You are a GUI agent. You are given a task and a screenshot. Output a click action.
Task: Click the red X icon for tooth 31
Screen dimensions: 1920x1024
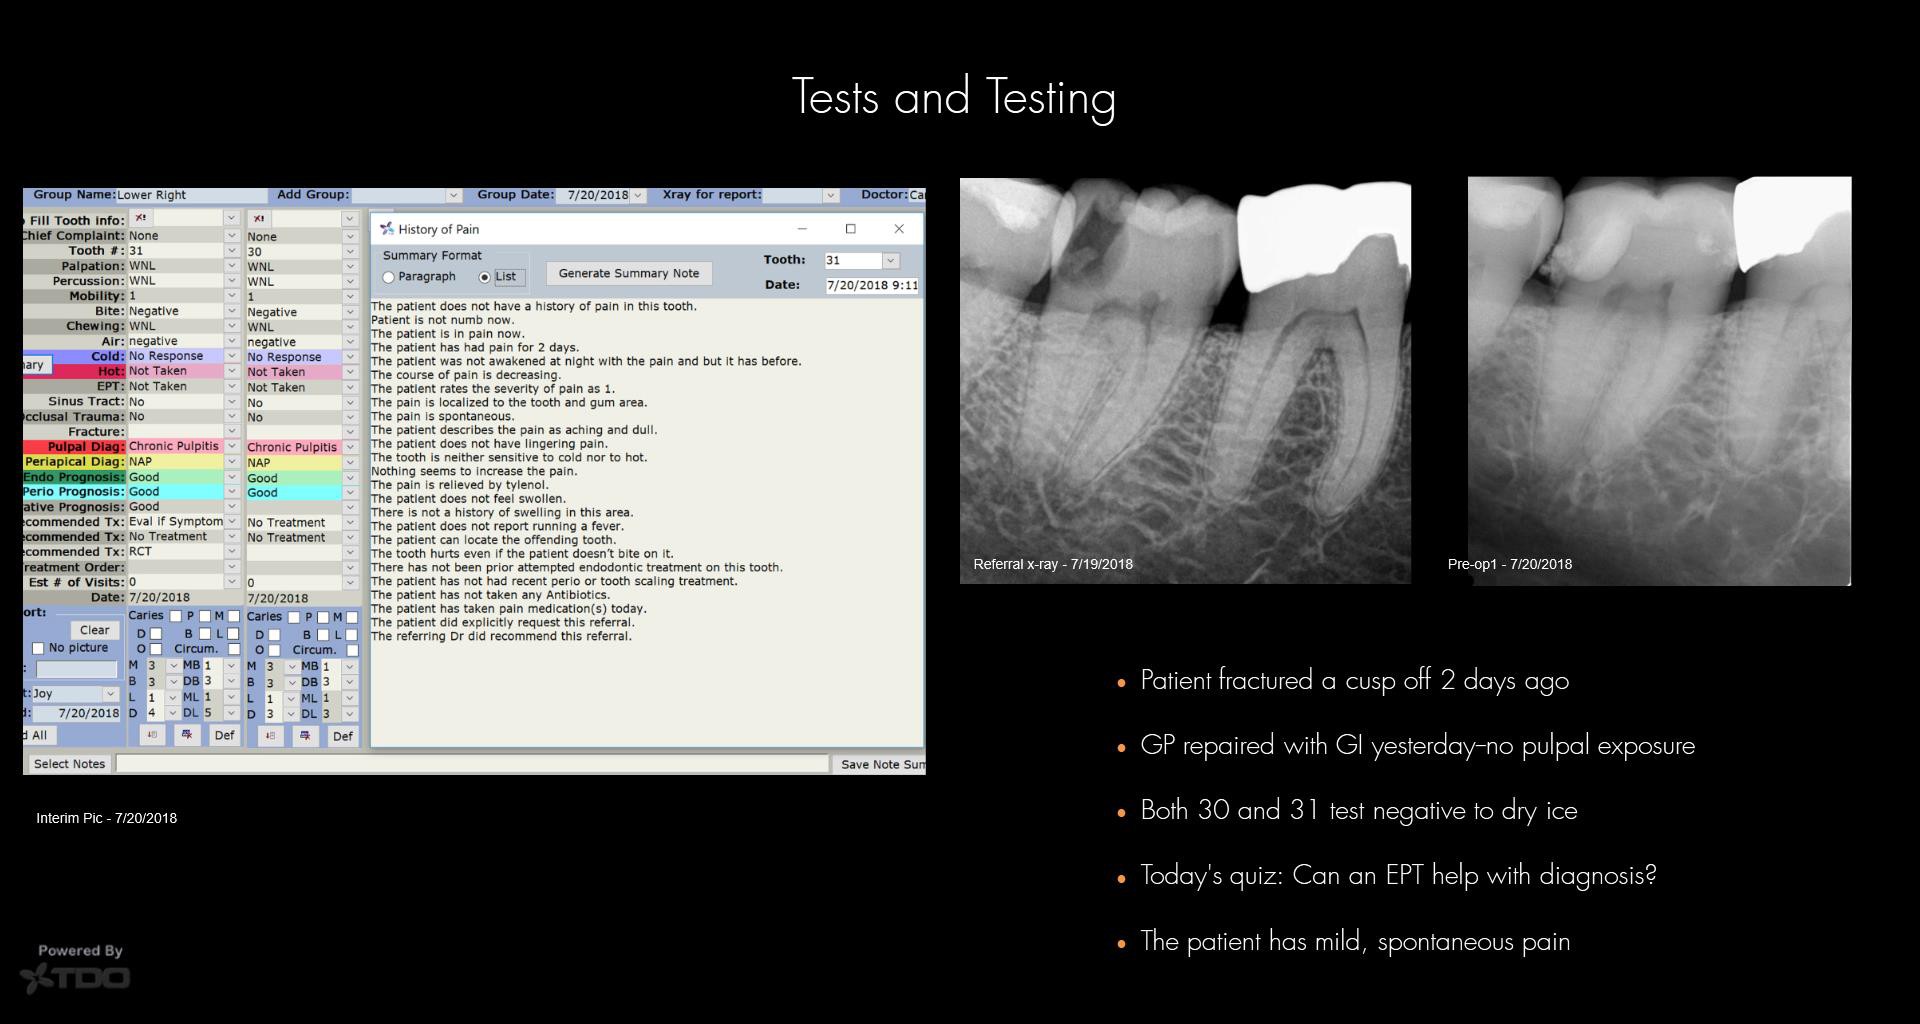tap(141, 218)
